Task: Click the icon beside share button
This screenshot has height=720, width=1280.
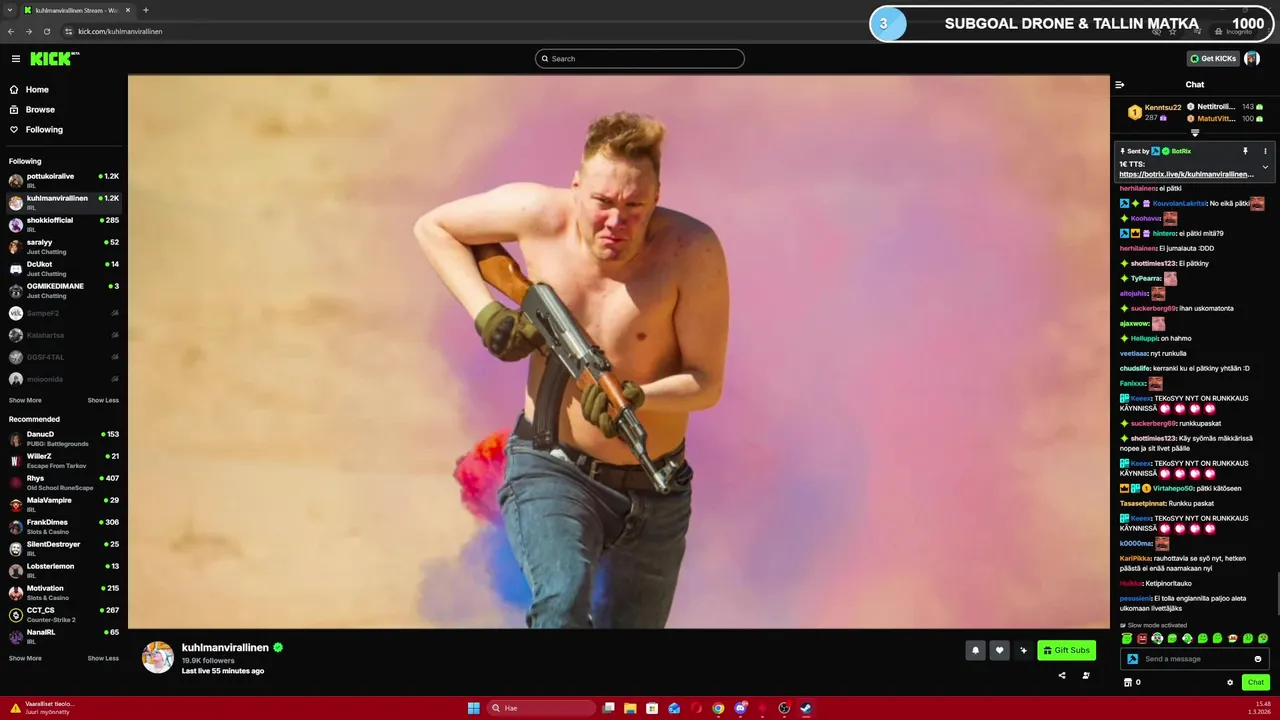Action: pos(1086,676)
